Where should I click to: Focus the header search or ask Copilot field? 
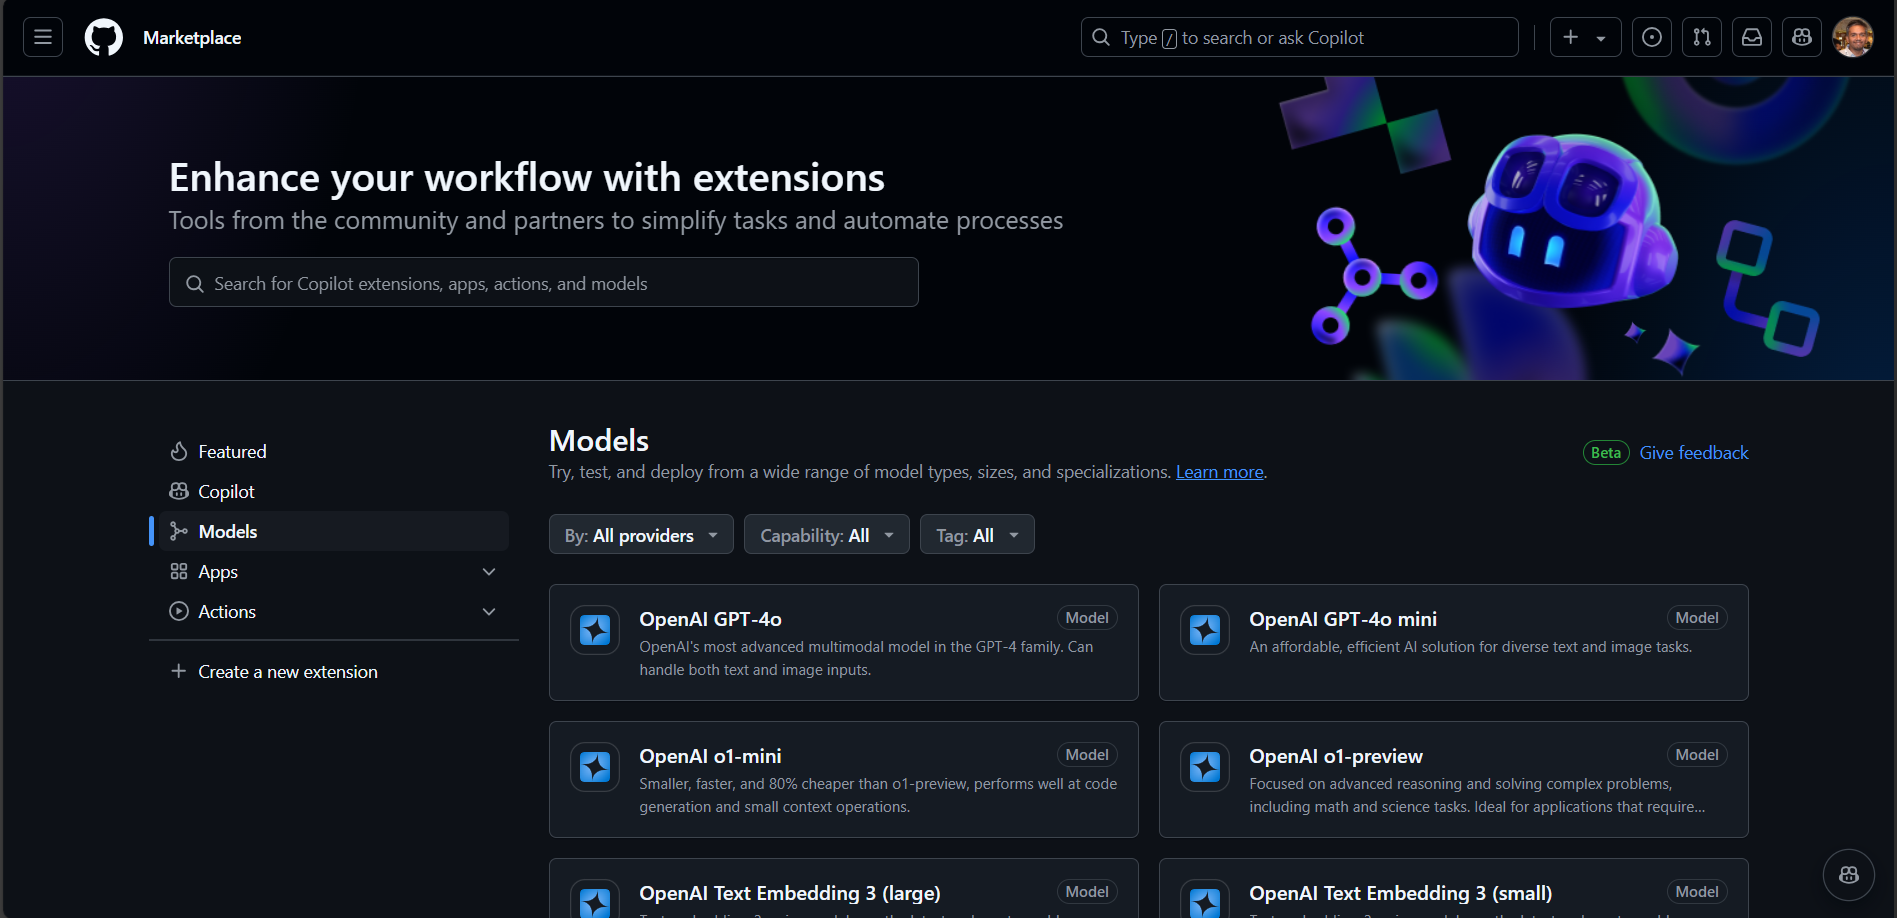(x=1300, y=37)
